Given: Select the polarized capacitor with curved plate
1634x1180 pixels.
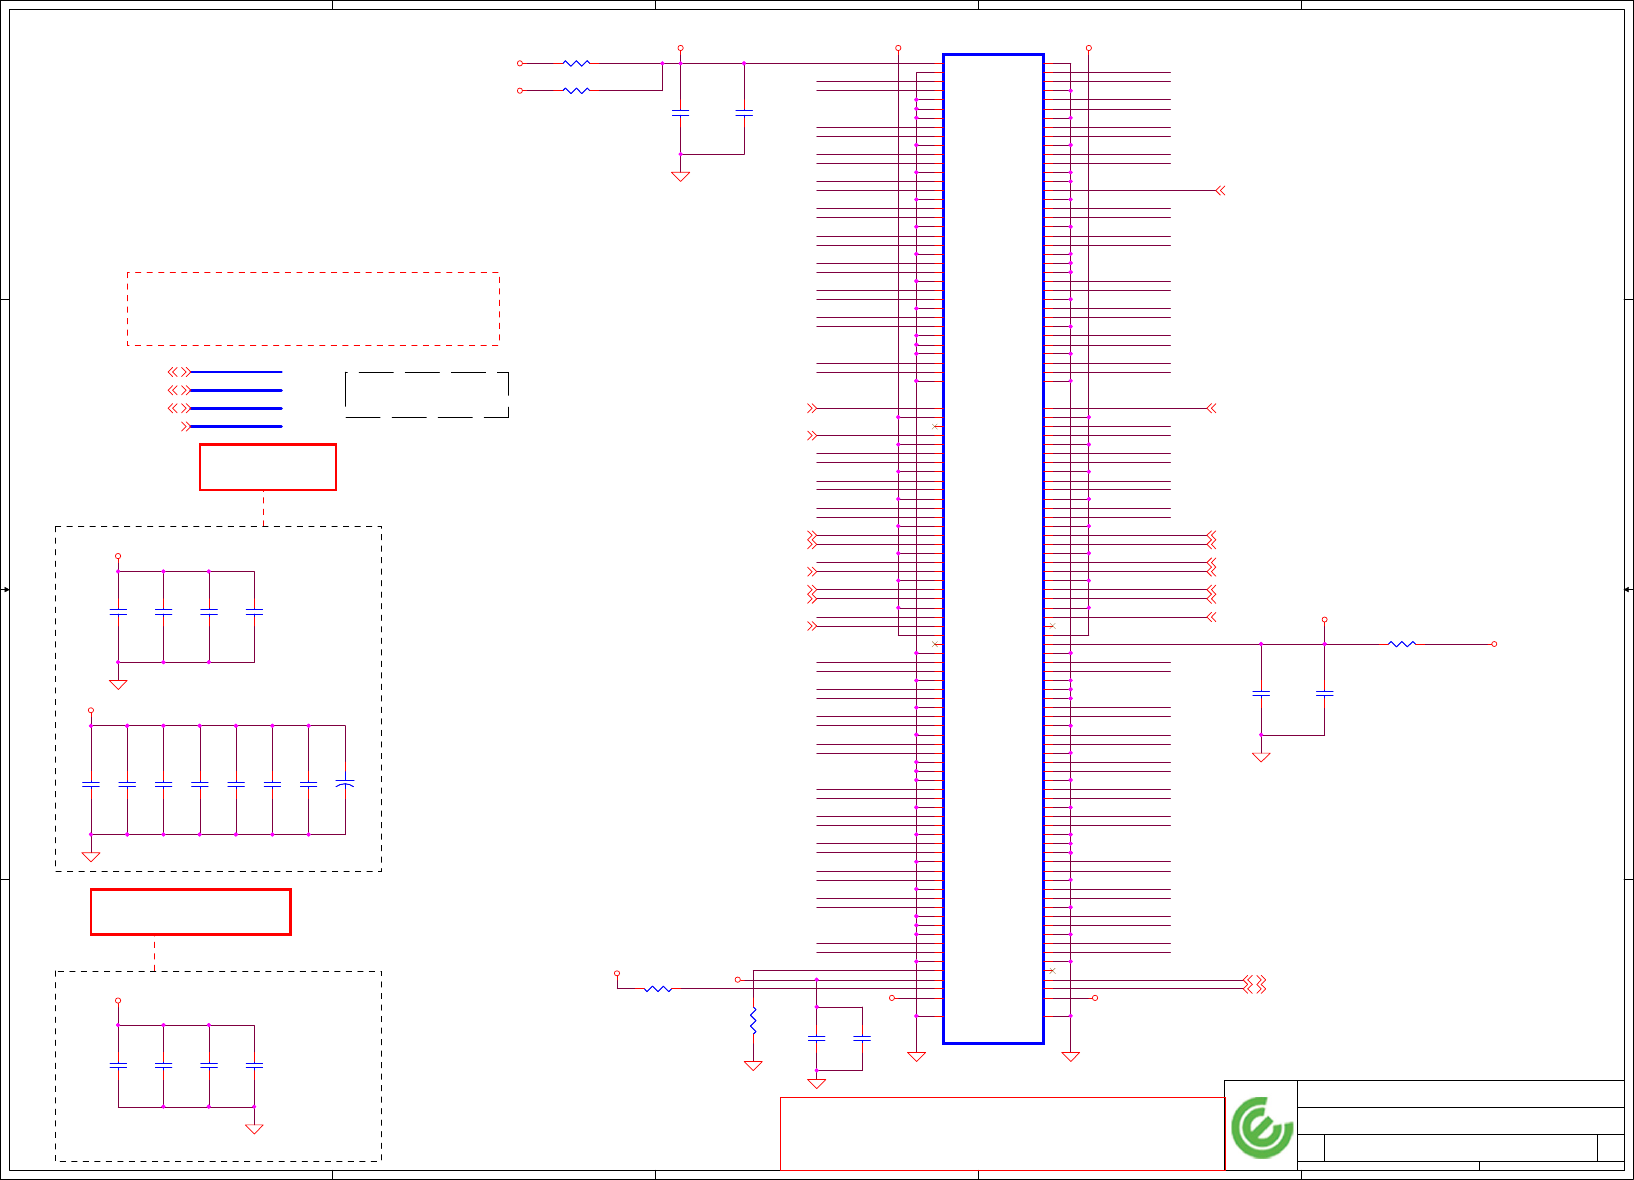Looking at the screenshot, I should (x=345, y=784).
